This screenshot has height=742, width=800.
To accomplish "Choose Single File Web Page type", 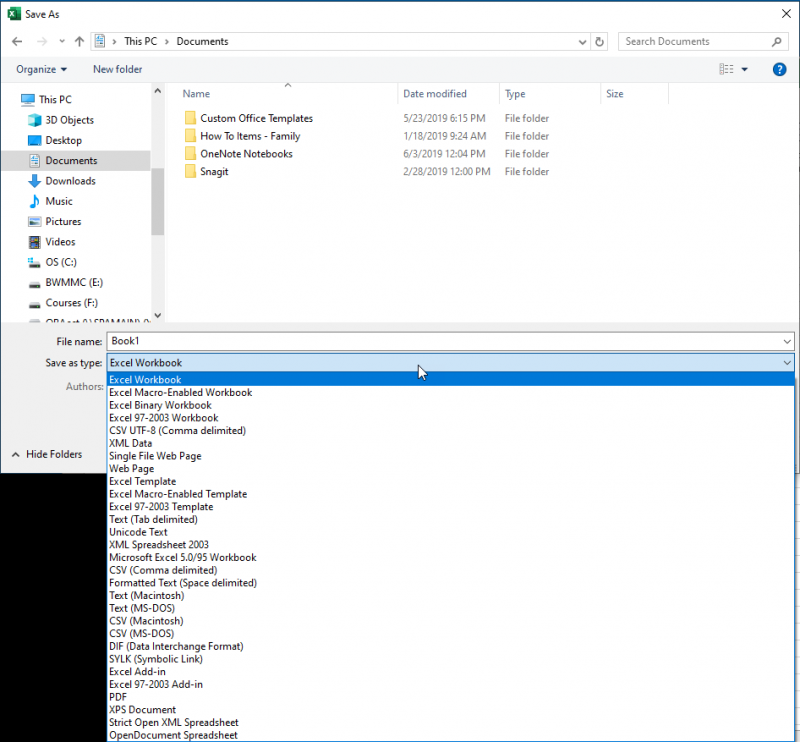I will [451, 456].
